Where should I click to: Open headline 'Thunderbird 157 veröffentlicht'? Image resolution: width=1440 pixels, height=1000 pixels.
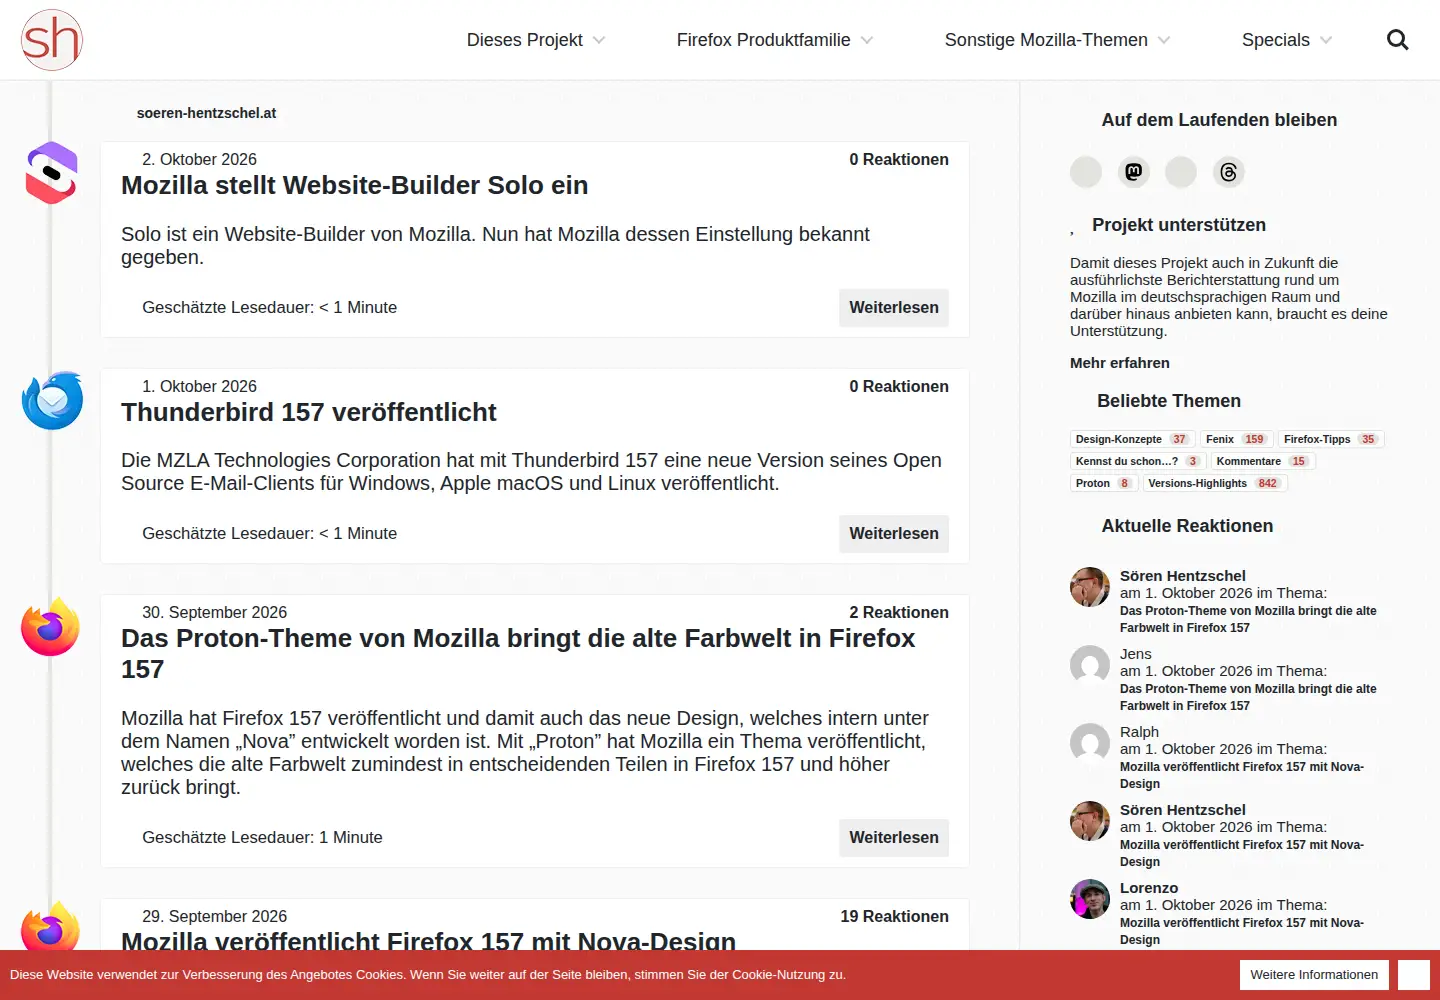(309, 413)
